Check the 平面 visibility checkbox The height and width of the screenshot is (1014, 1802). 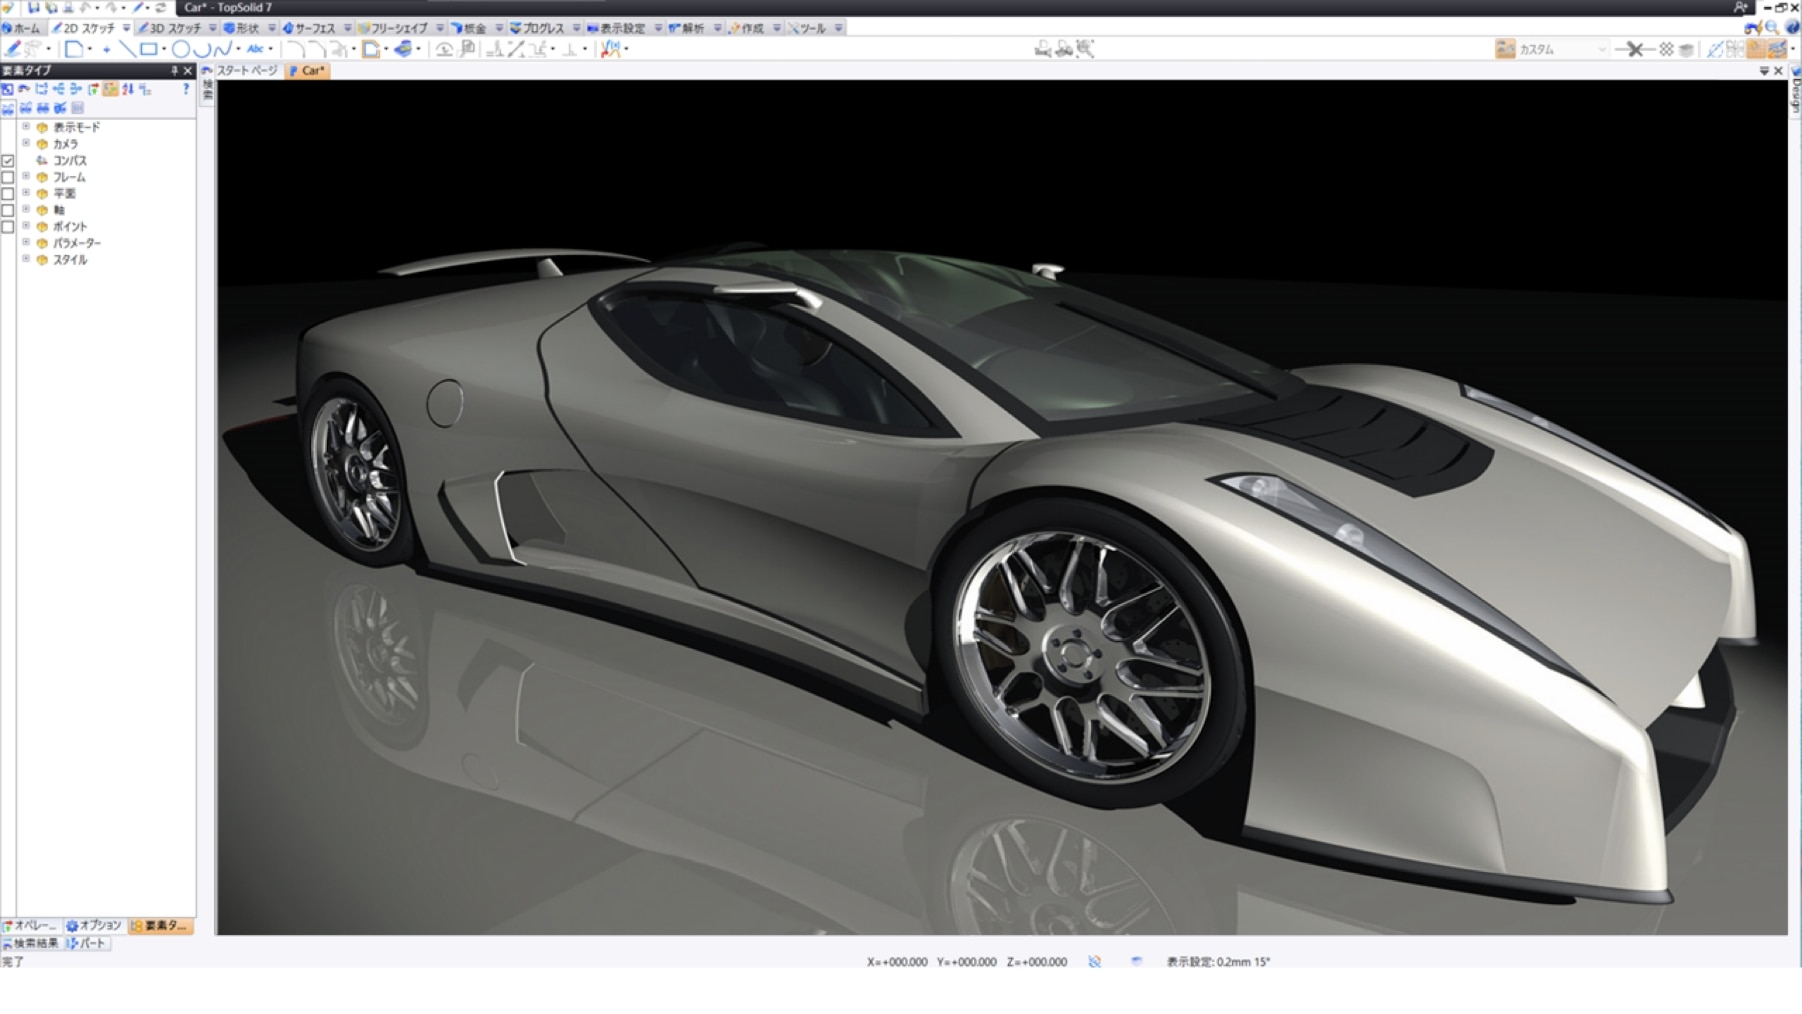(8, 194)
